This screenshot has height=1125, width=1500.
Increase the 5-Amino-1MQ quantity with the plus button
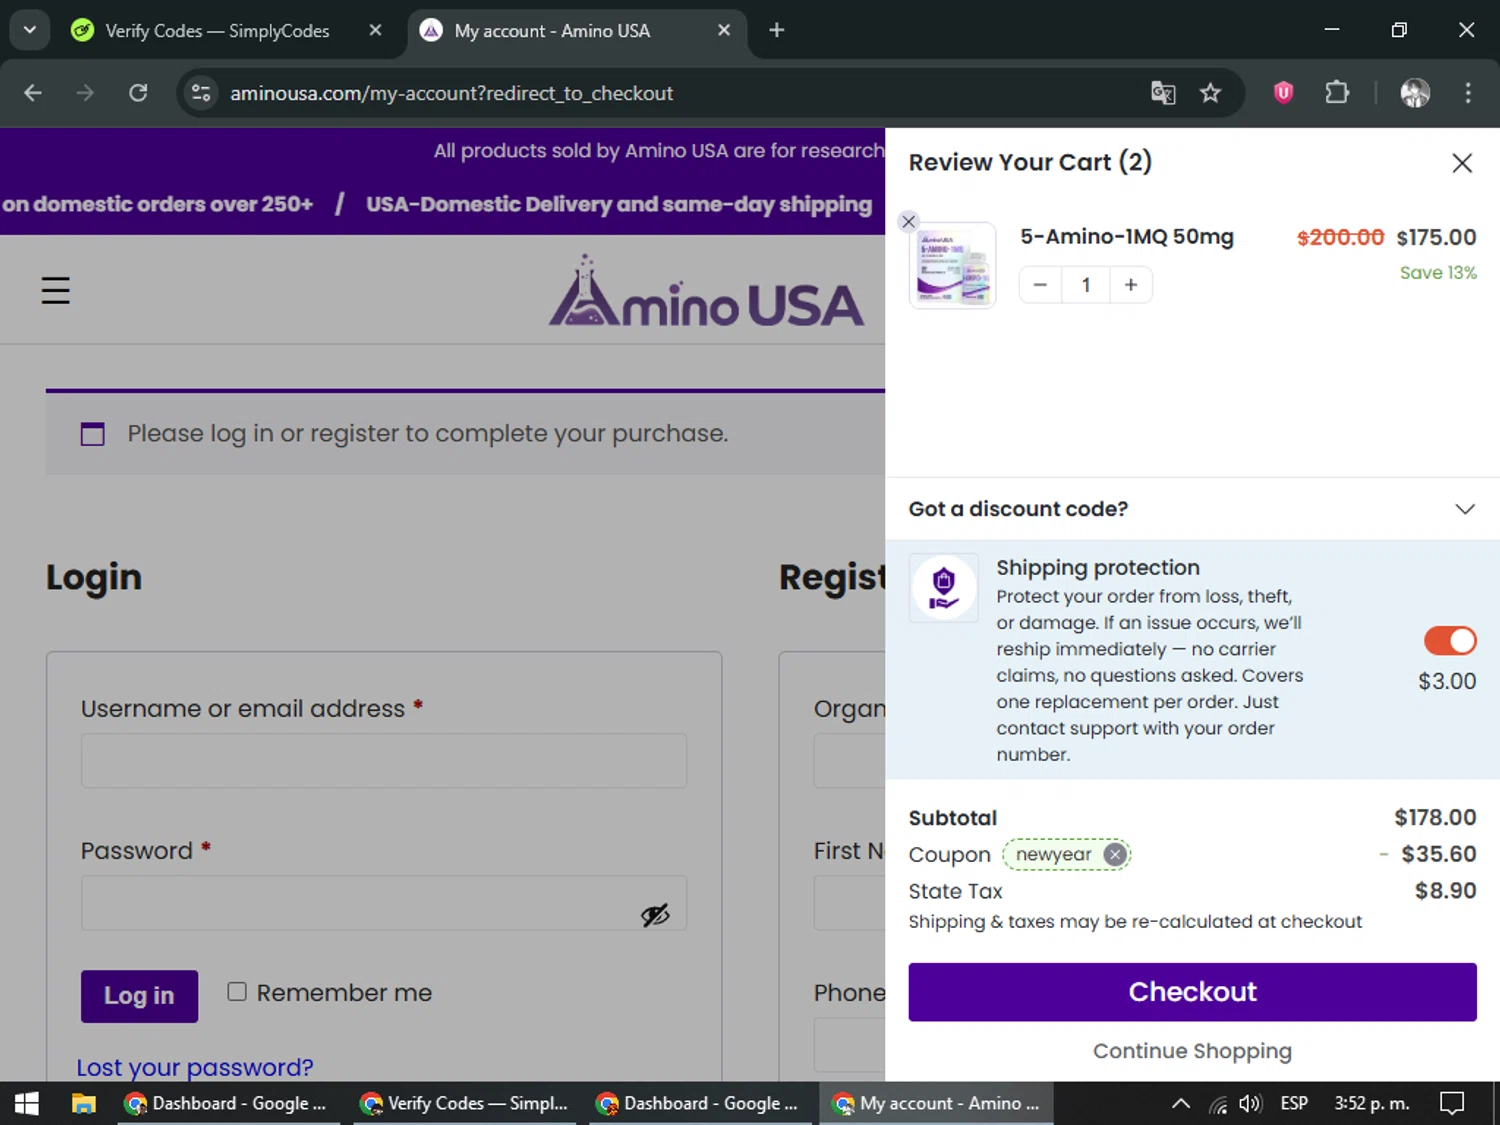(1130, 285)
